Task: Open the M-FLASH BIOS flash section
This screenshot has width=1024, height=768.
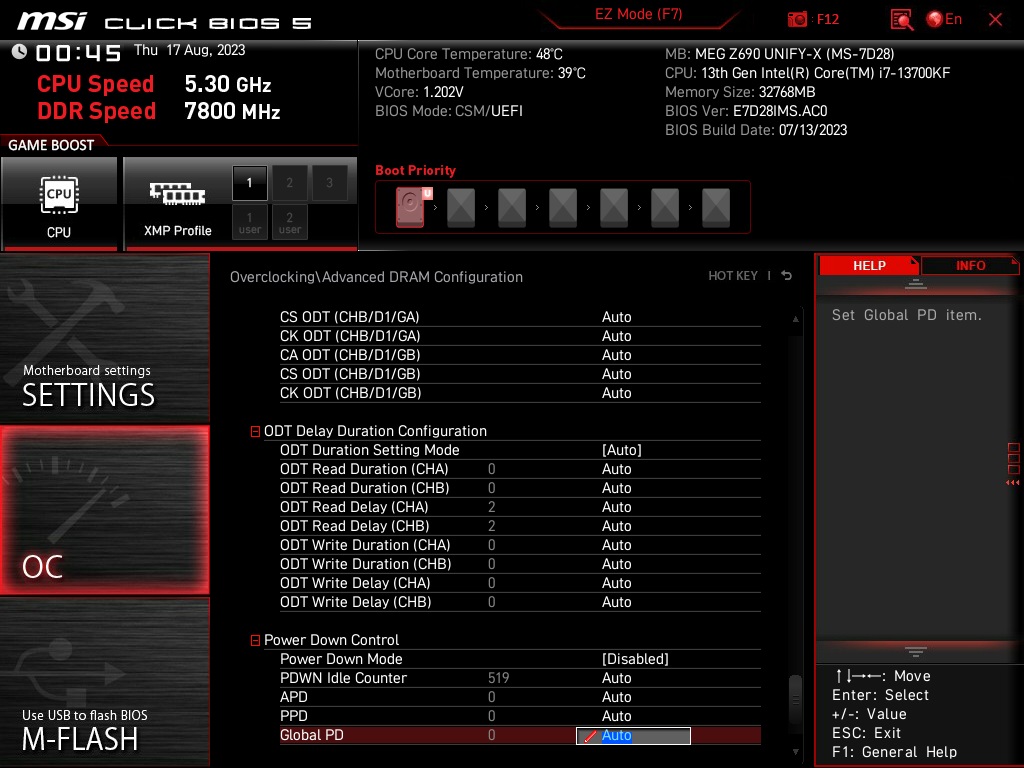Action: pyautogui.click(x=104, y=682)
